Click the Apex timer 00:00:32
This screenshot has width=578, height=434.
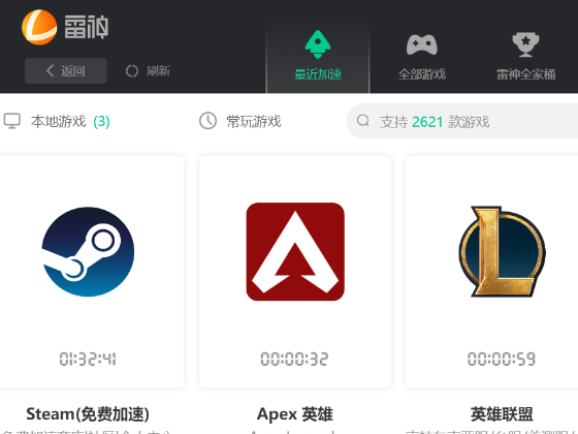coord(294,359)
